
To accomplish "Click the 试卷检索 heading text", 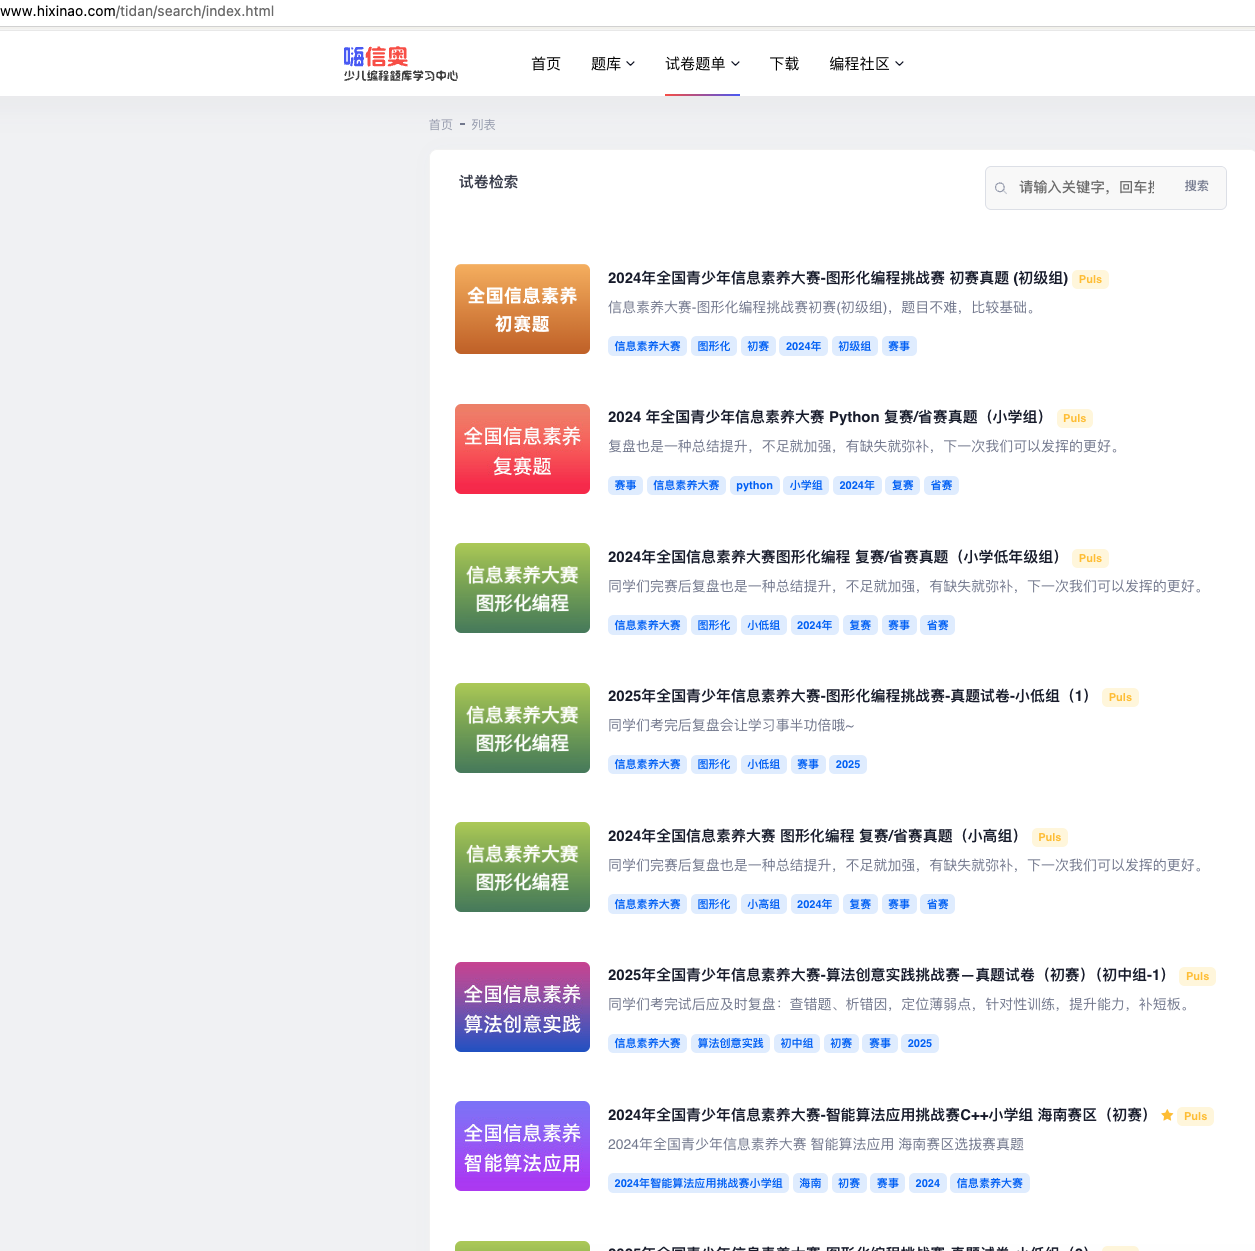I will (489, 182).
